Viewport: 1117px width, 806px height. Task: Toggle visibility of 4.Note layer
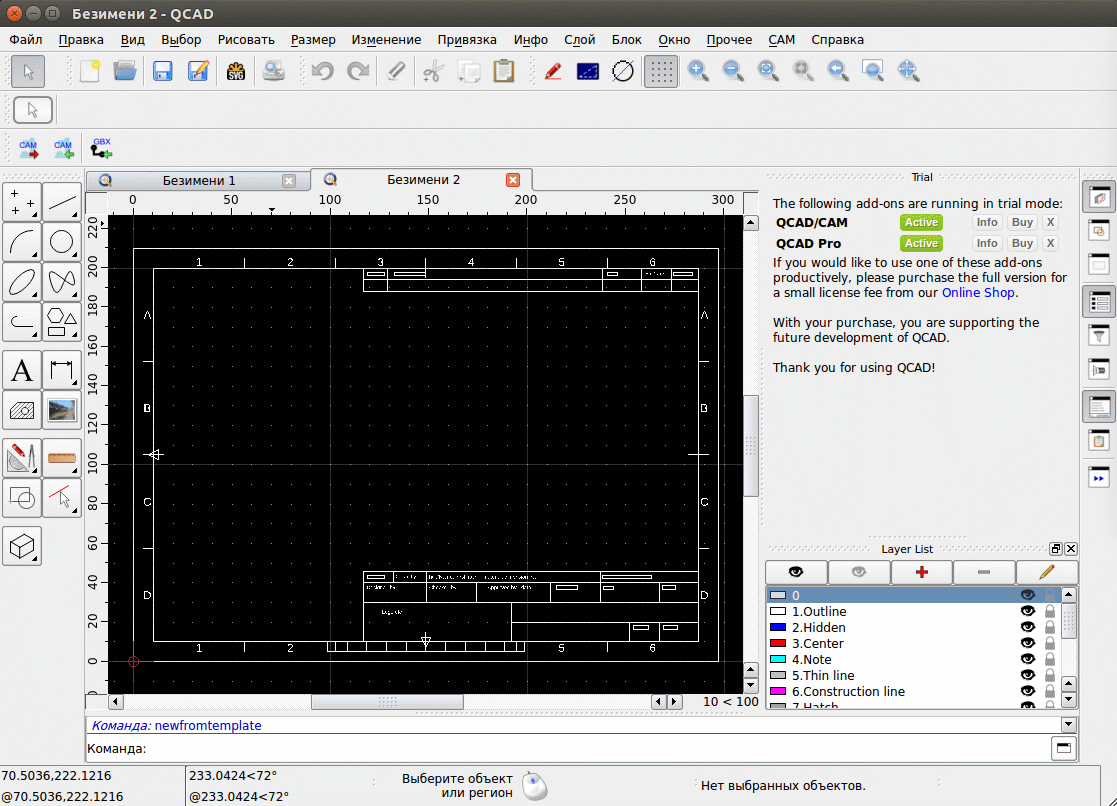[x=1027, y=659]
